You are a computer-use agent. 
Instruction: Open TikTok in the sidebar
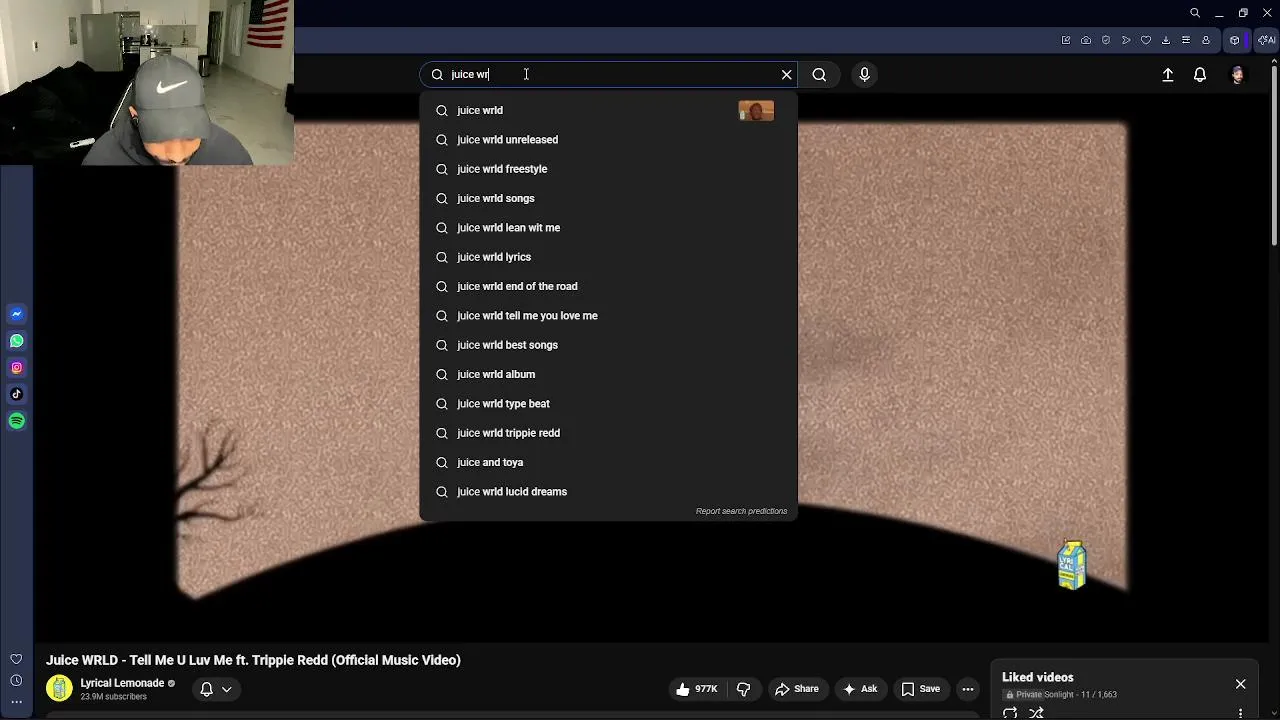click(16, 394)
